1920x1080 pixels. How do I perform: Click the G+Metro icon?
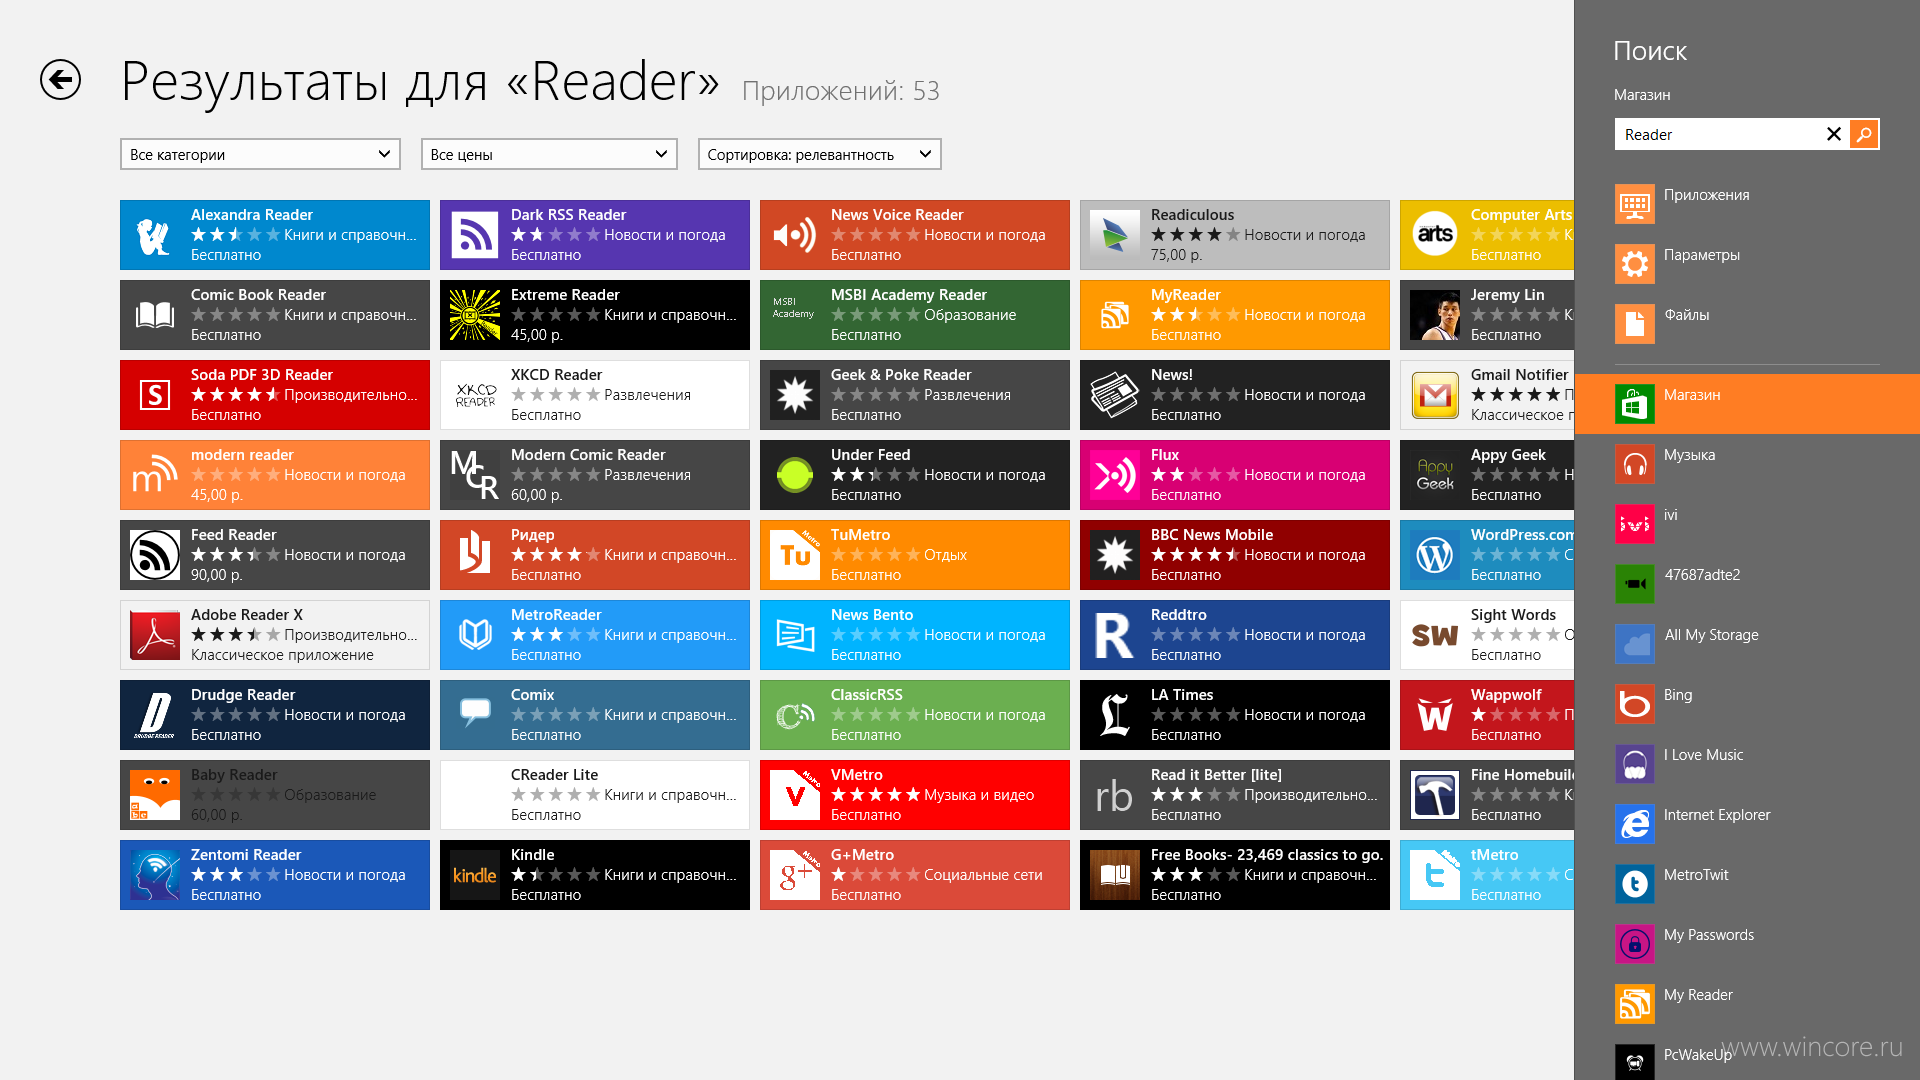click(795, 875)
